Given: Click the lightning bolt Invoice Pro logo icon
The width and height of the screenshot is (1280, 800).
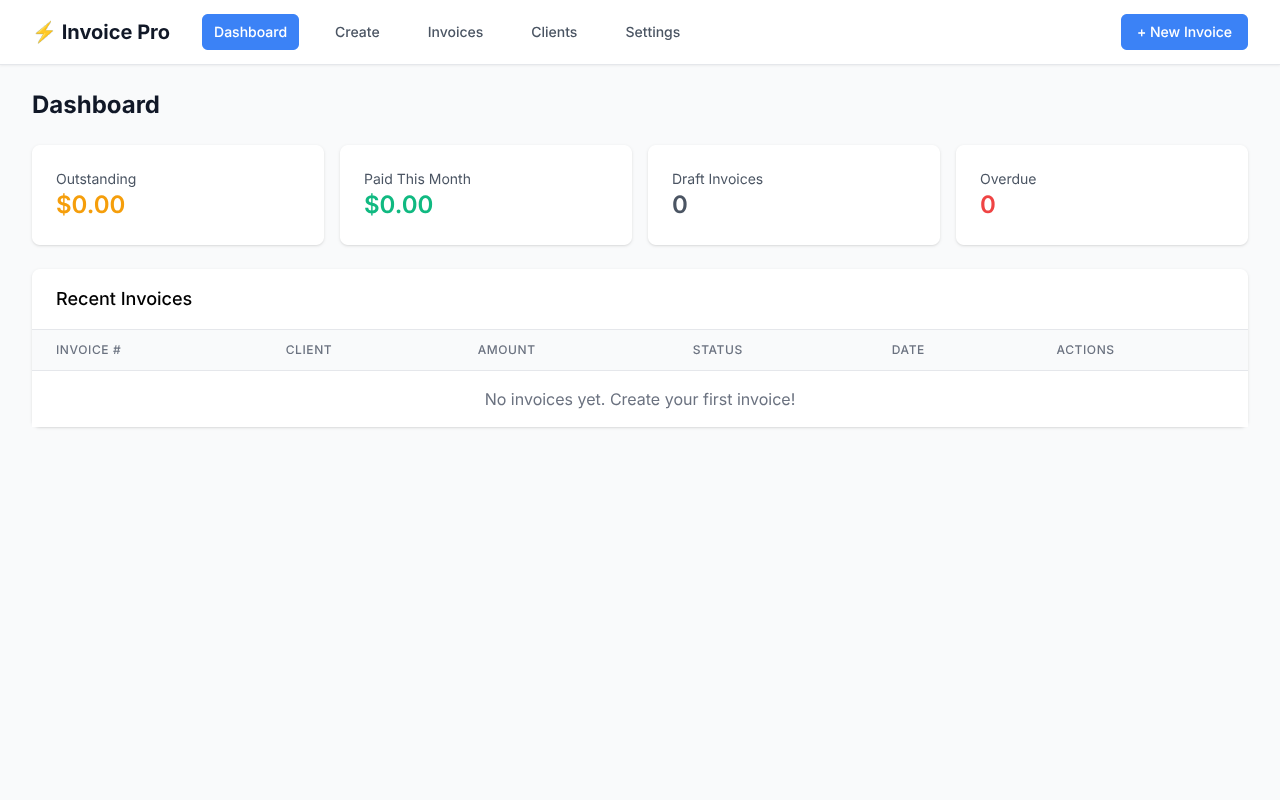Looking at the screenshot, I should pos(44,32).
